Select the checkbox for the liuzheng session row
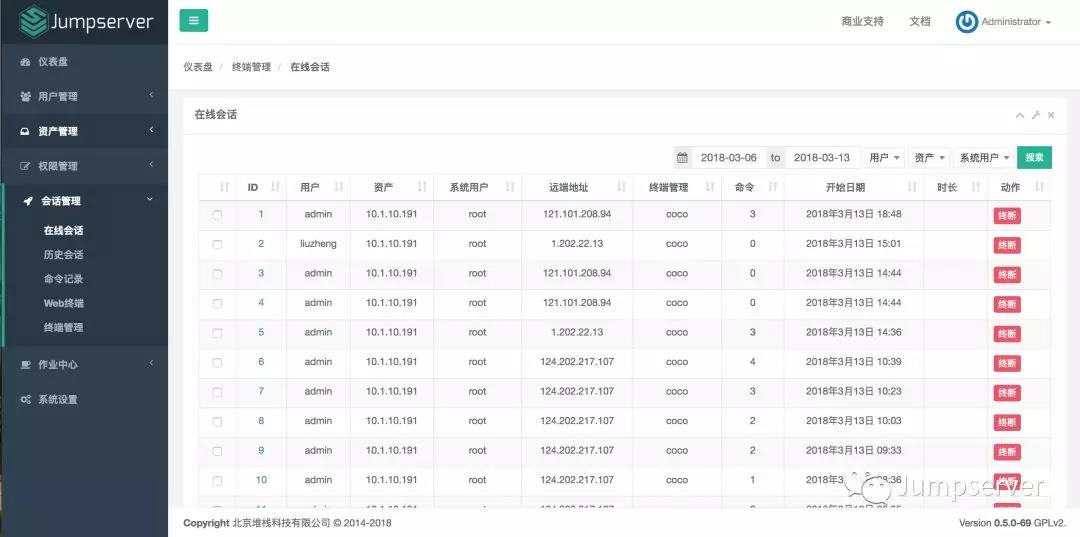 point(217,244)
